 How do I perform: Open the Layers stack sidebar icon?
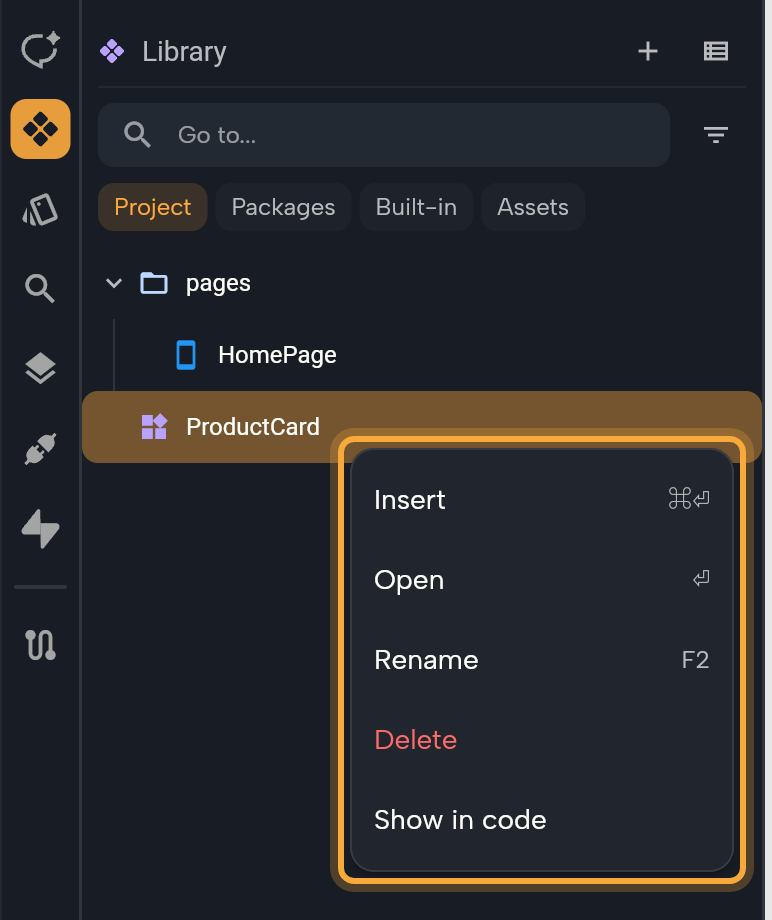click(x=40, y=368)
